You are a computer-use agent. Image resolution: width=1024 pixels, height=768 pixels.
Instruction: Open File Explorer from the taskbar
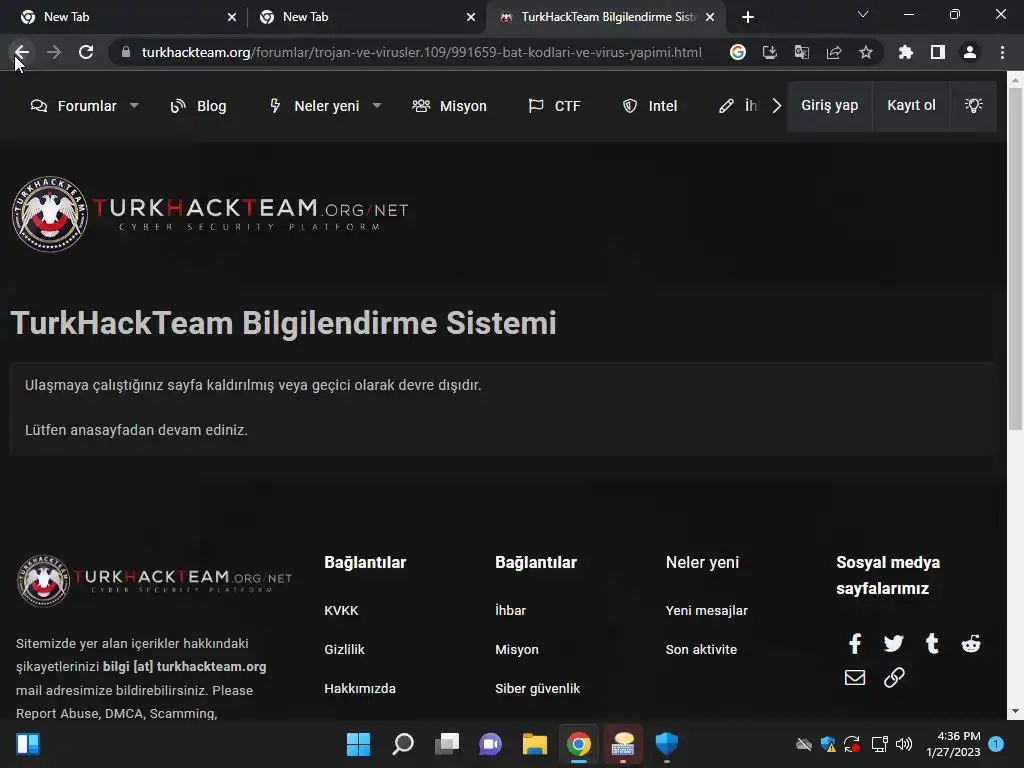pyautogui.click(x=534, y=744)
